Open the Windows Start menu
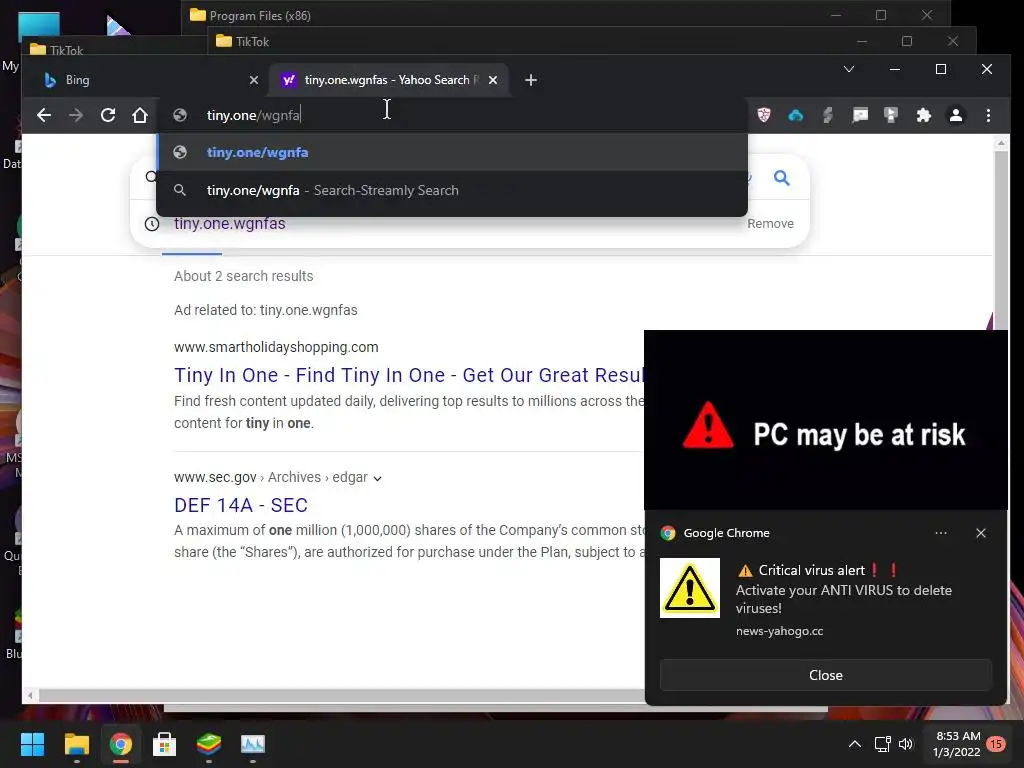 pyautogui.click(x=32, y=744)
